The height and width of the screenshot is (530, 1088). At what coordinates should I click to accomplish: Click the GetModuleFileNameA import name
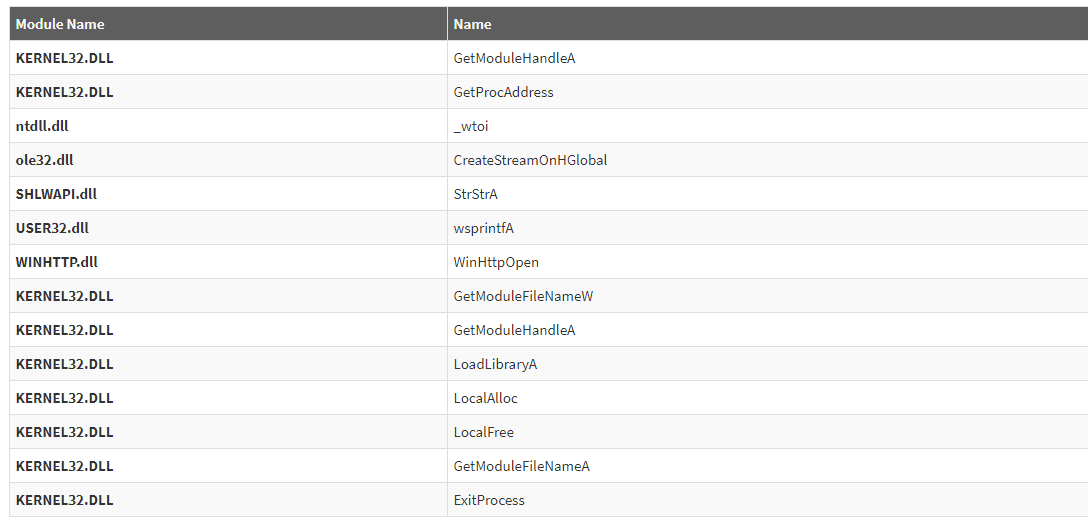[x=521, y=466]
